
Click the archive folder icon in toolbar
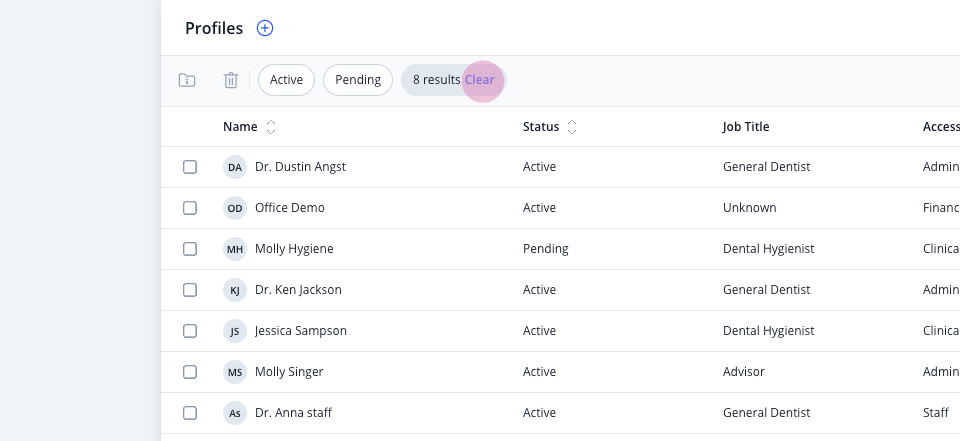pyautogui.click(x=187, y=80)
